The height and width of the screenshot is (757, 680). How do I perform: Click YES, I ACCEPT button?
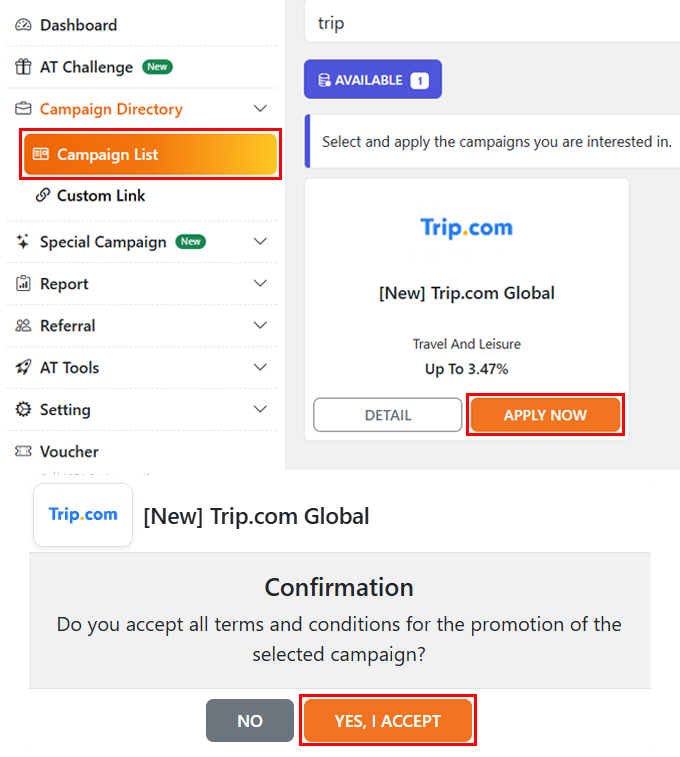pos(387,721)
